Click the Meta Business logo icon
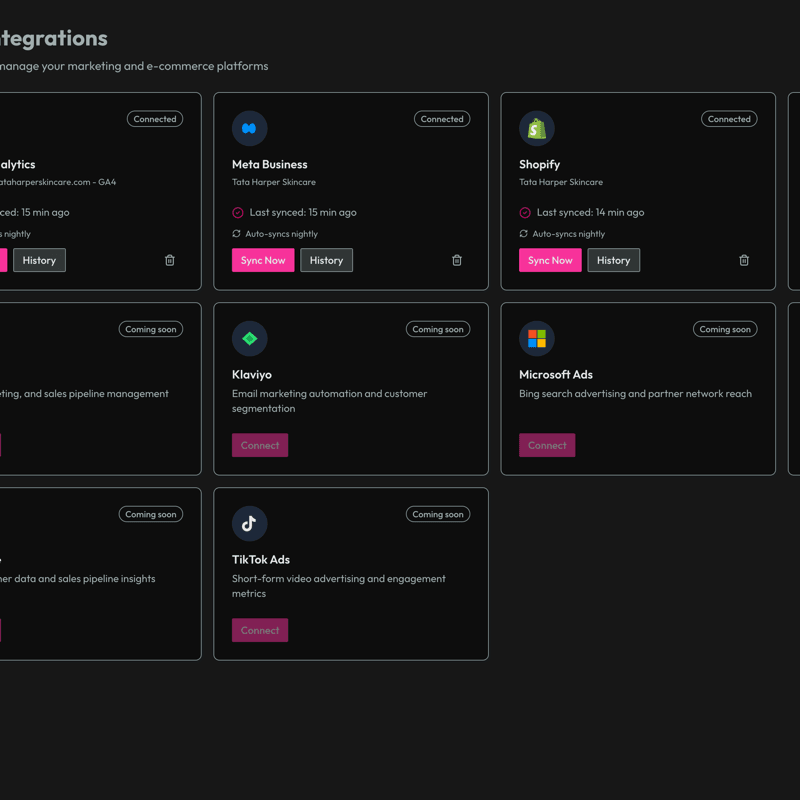This screenshot has height=800, width=800. point(250,129)
